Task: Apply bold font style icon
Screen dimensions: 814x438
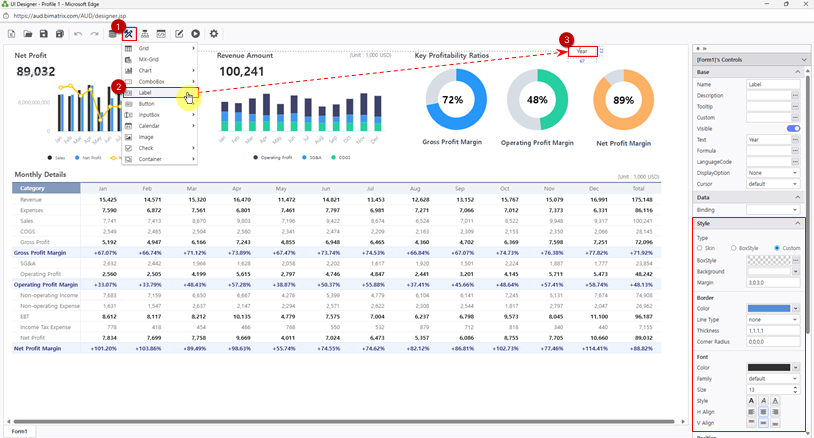Action: coord(752,400)
